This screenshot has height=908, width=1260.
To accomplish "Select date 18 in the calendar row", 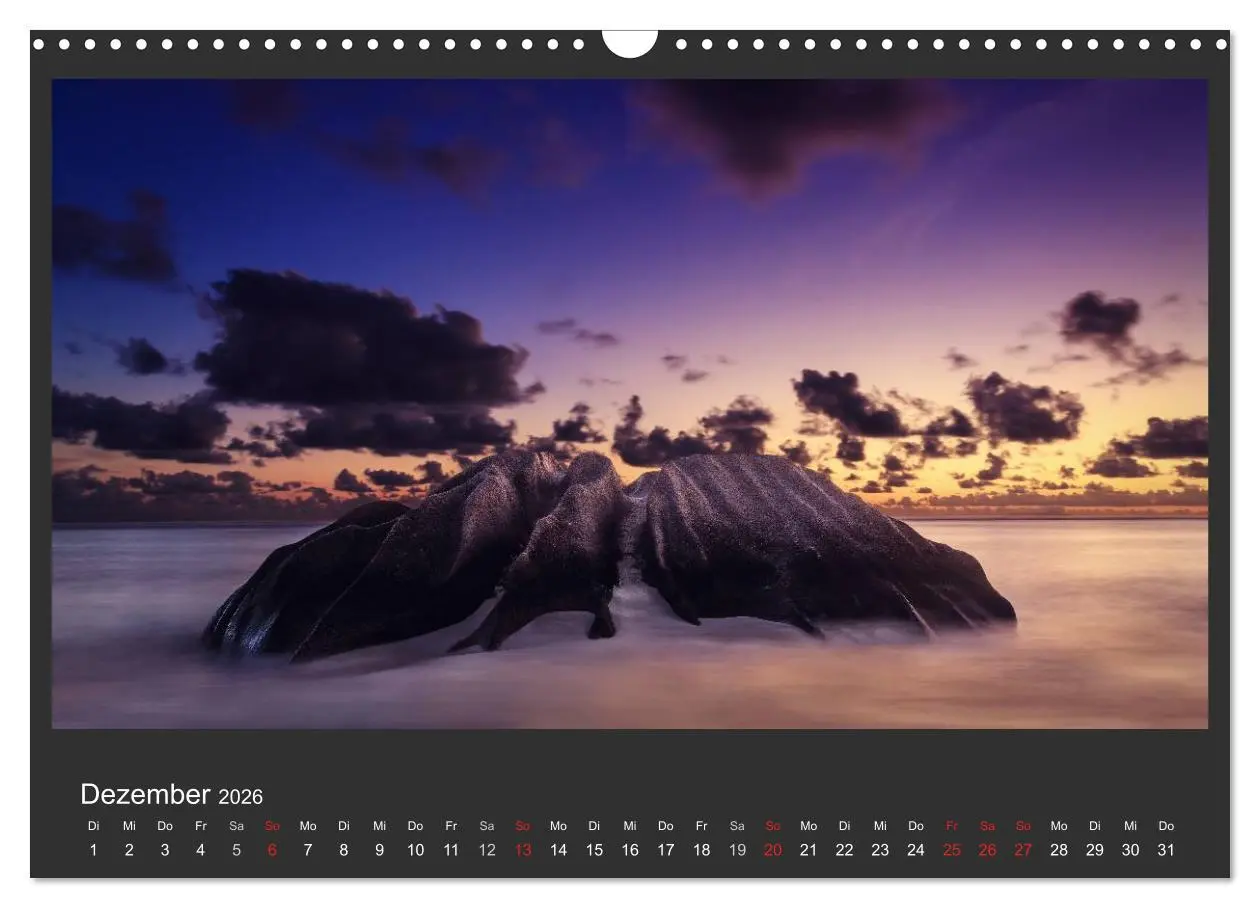I will [701, 850].
